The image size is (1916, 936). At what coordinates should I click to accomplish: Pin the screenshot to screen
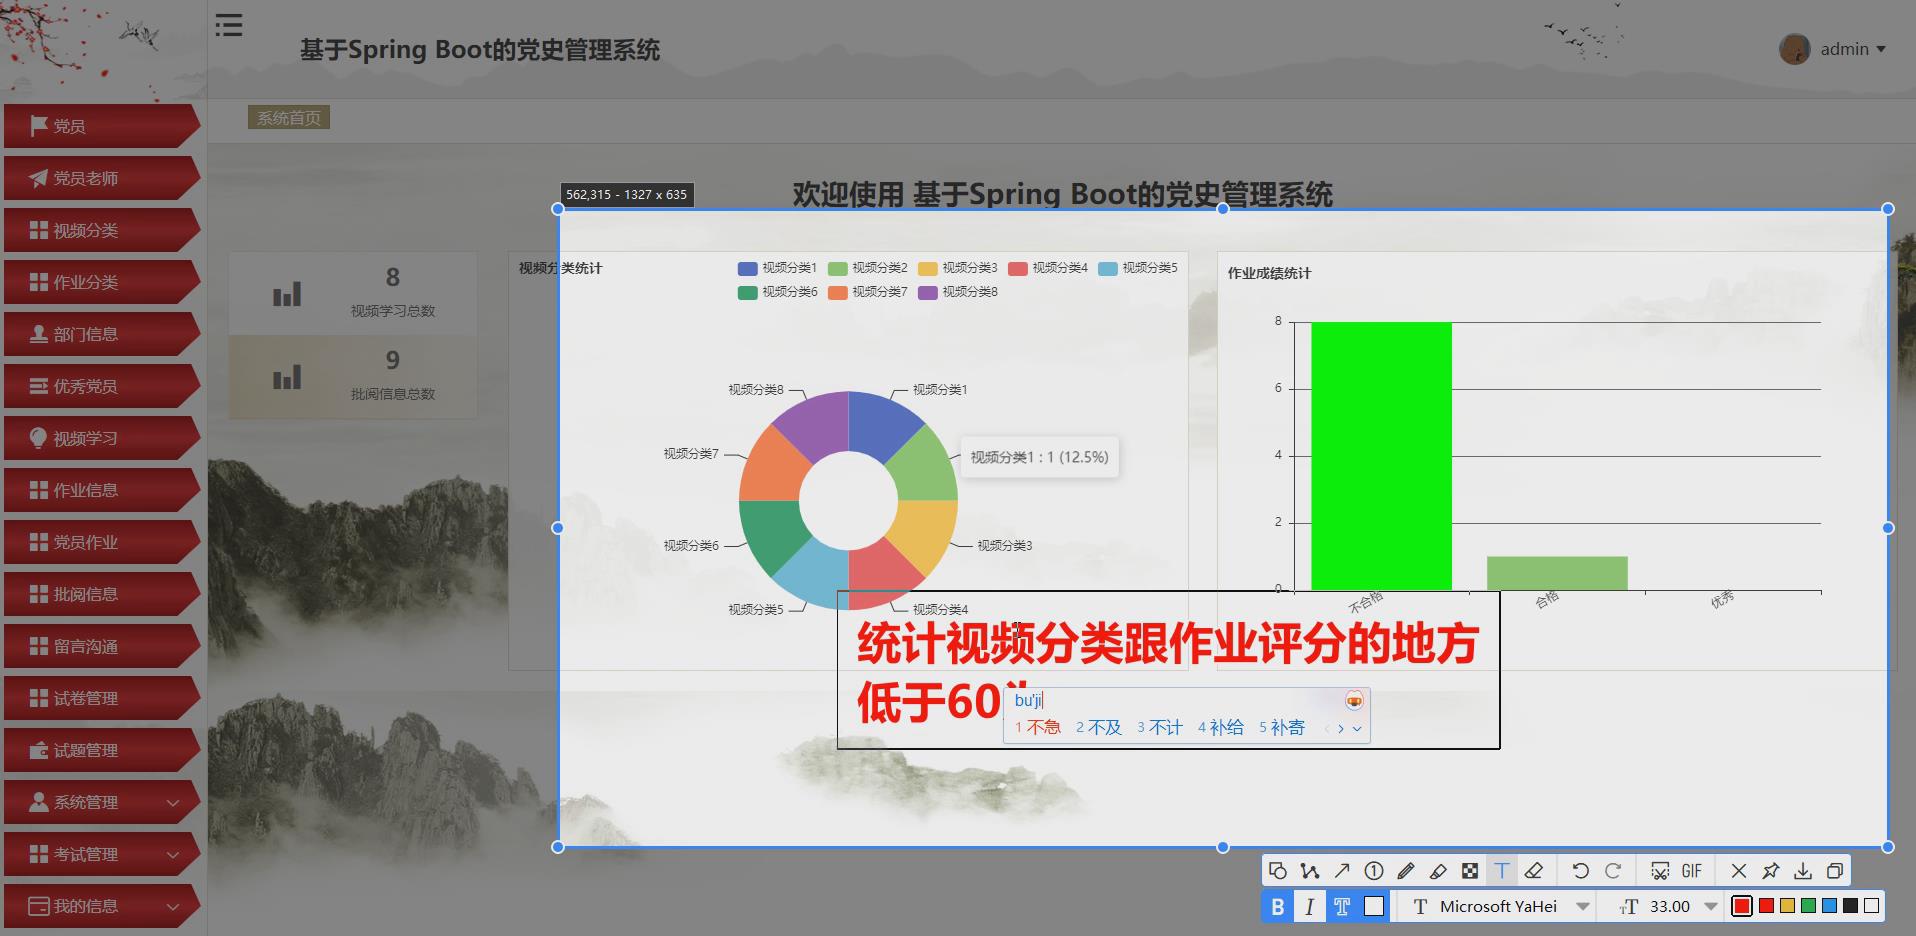click(1770, 870)
